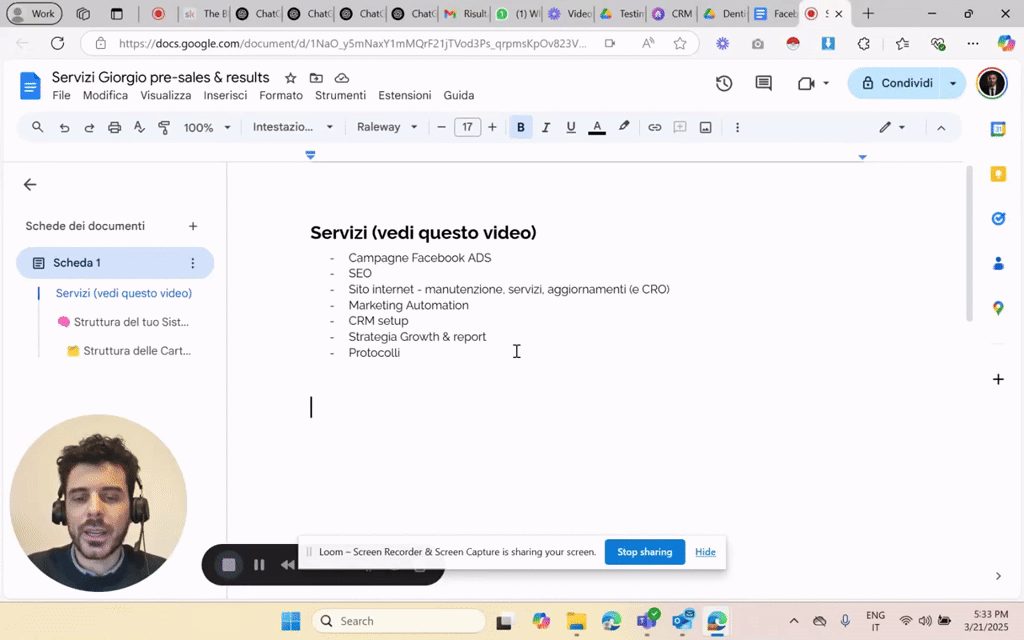
Task: Decrease the font size
Action: pos(441,127)
